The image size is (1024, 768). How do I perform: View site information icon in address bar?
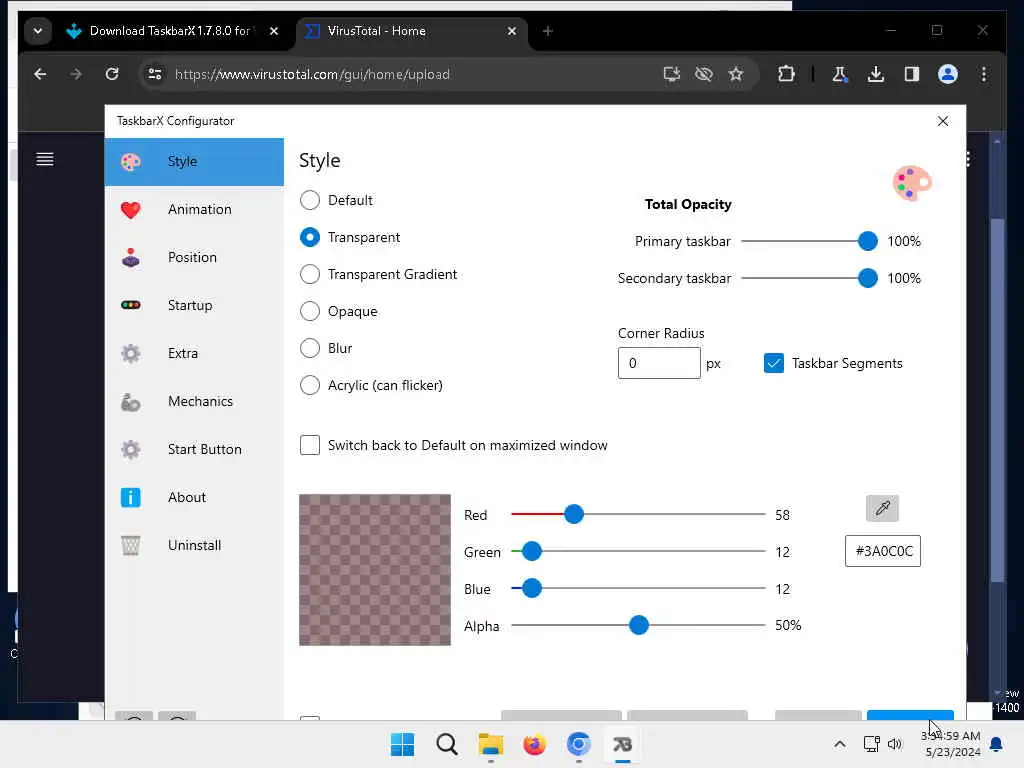click(x=155, y=74)
